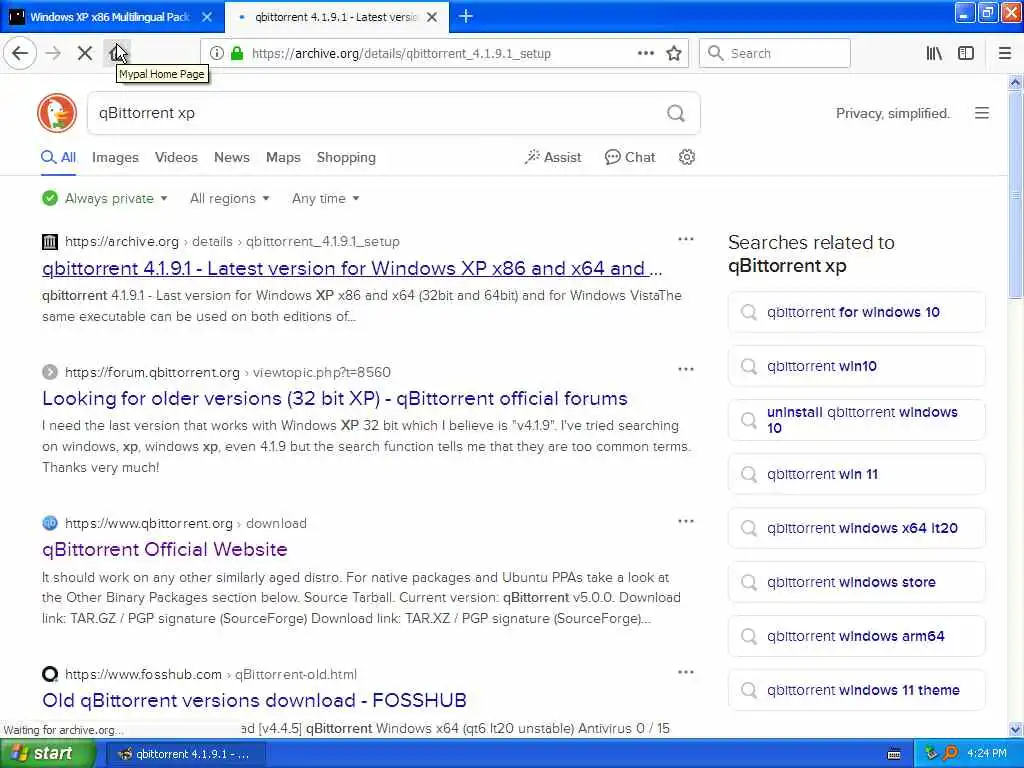The image size is (1024, 768).
Task: Select the All results tab
Action: (x=59, y=157)
